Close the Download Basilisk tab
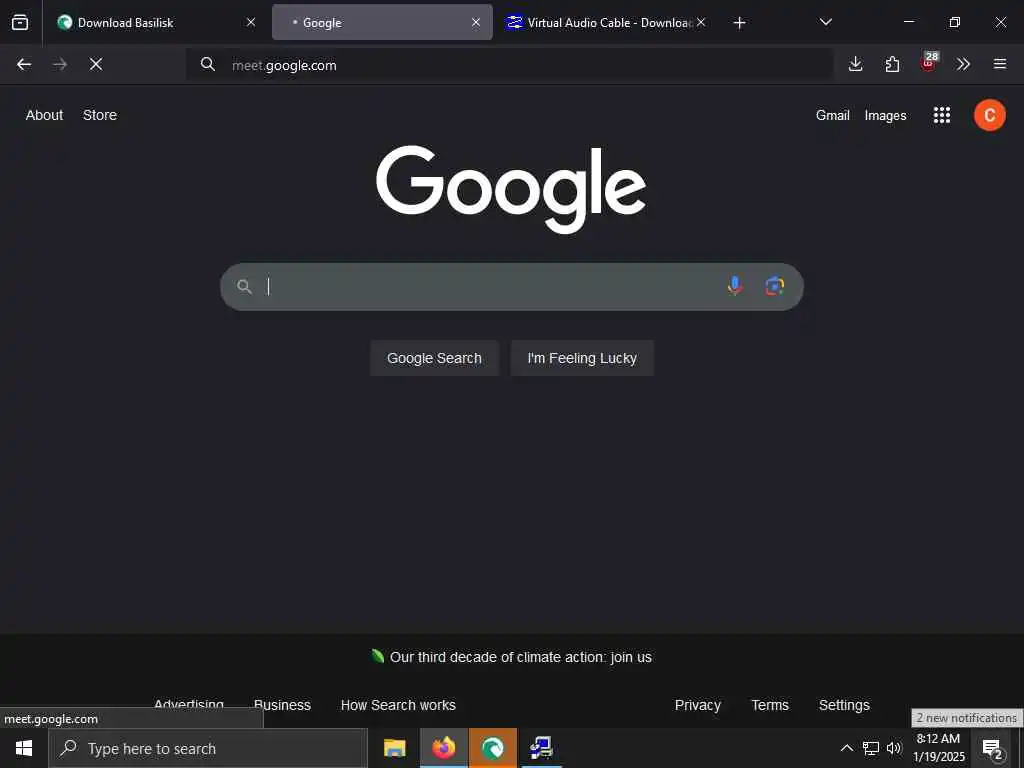 [251, 22]
